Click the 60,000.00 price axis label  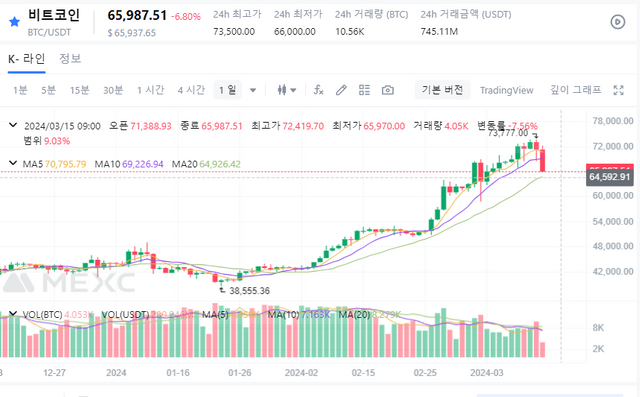pos(613,196)
